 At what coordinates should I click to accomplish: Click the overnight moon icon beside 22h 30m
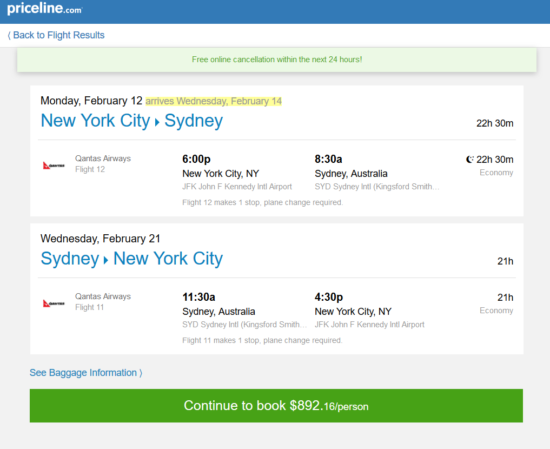point(470,159)
